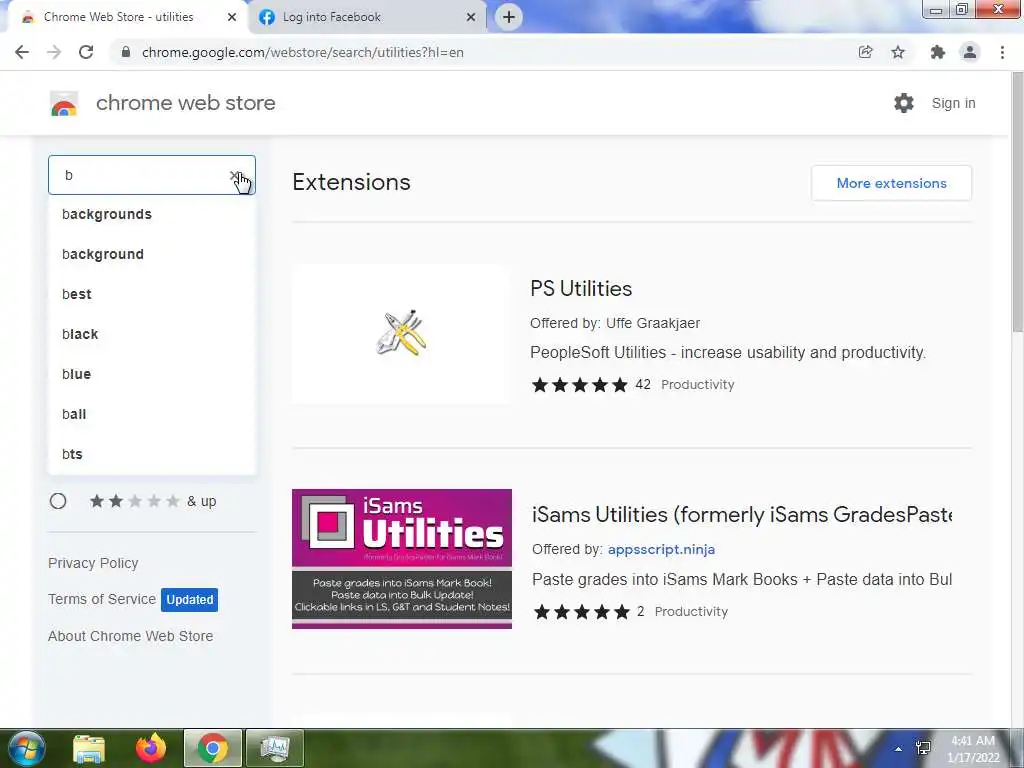Screen dimensions: 1024x768
Task: Open the Privacy Policy link
Action: point(93,563)
